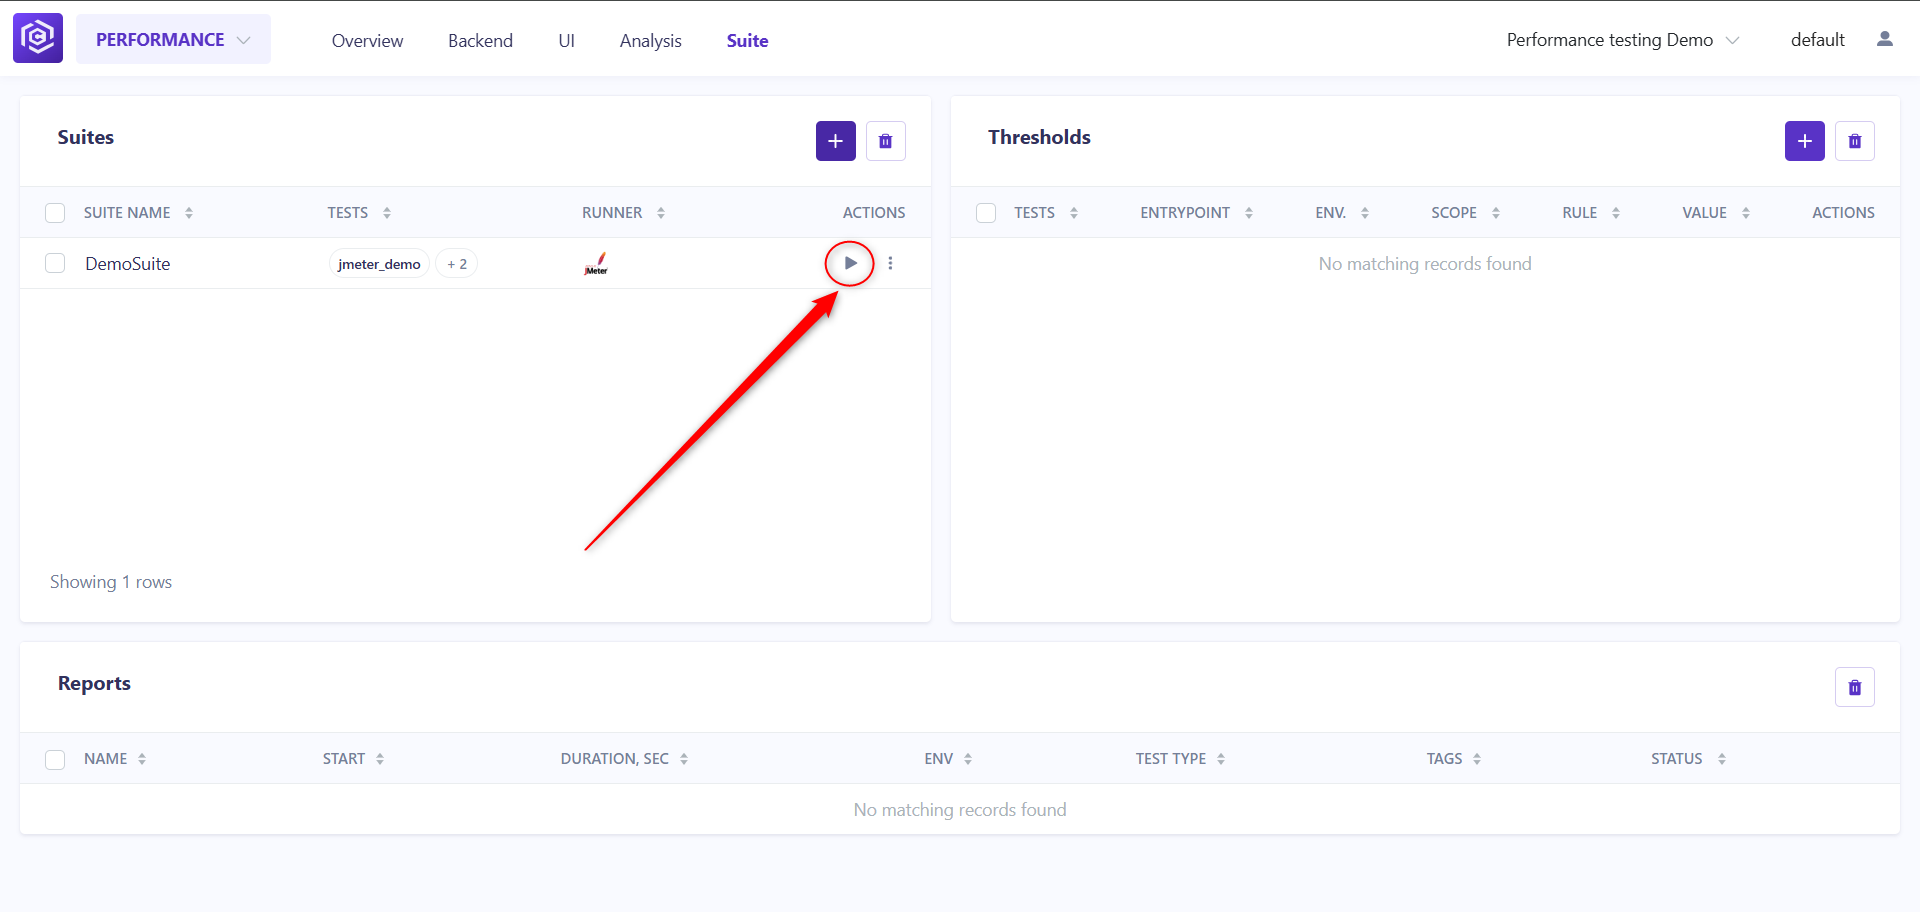Click the Reports trash delete icon
Image resolution: width=1920 pixels, height=912 pixels.
click(1854, 687)
